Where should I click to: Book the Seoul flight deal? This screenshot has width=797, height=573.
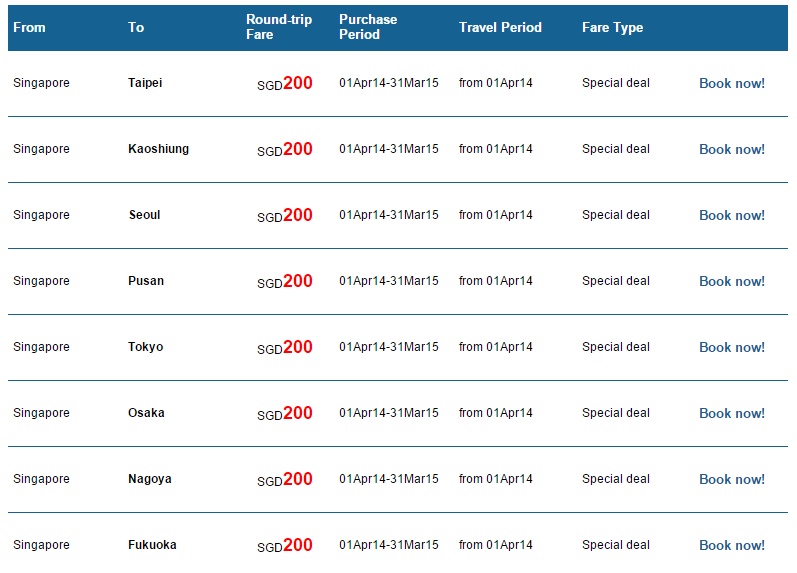(x=731, y=216)
